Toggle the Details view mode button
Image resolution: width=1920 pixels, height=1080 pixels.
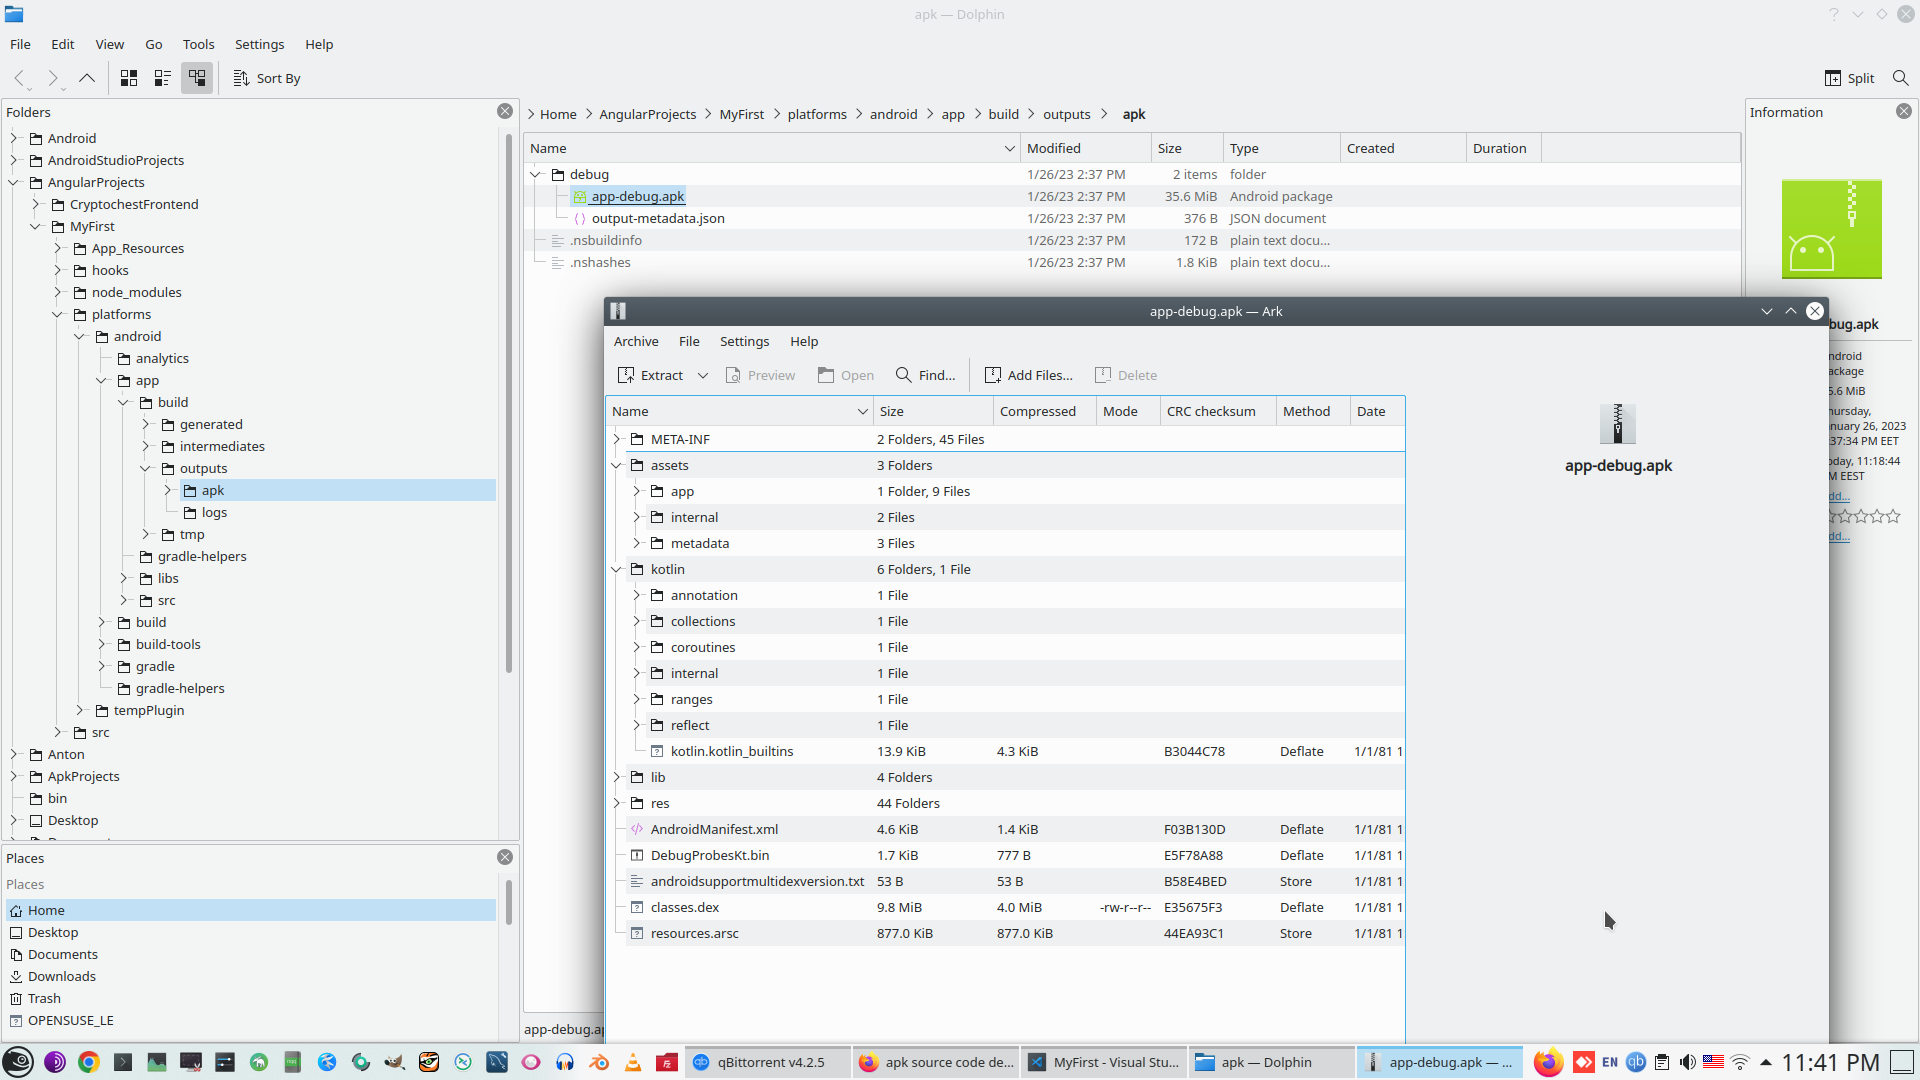pos(197,78)
